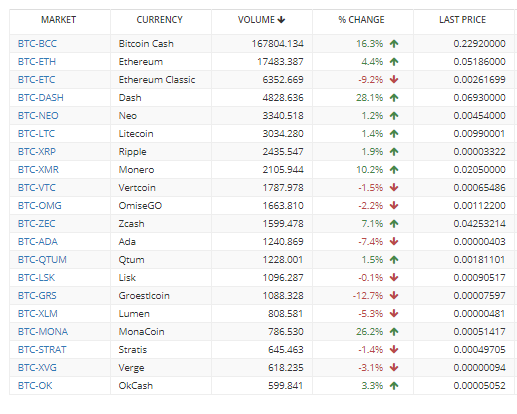Screen dimensions: 517x414
Task: Click the red down arrow for Lisk
Action: 394,278
